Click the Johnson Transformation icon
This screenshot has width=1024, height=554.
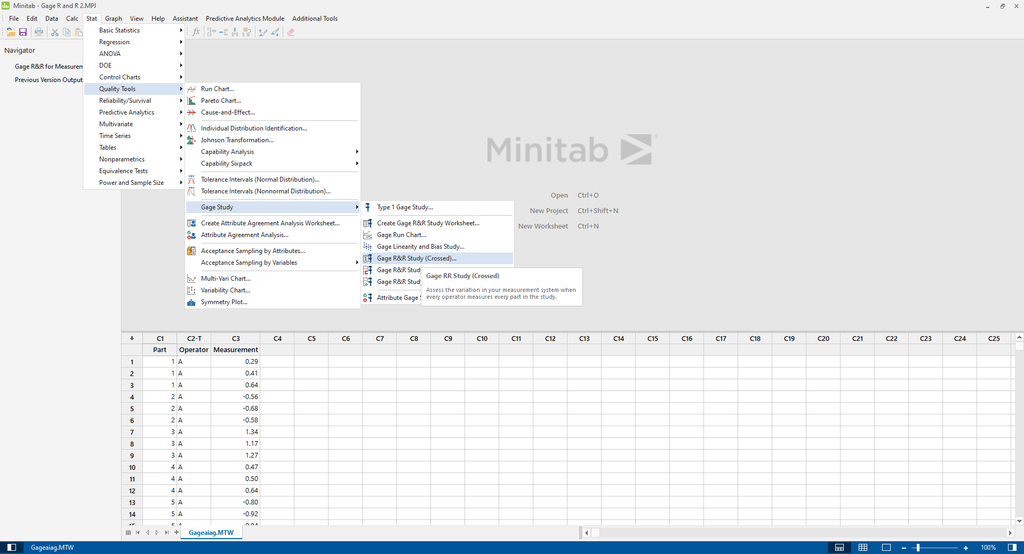point(191,140)
